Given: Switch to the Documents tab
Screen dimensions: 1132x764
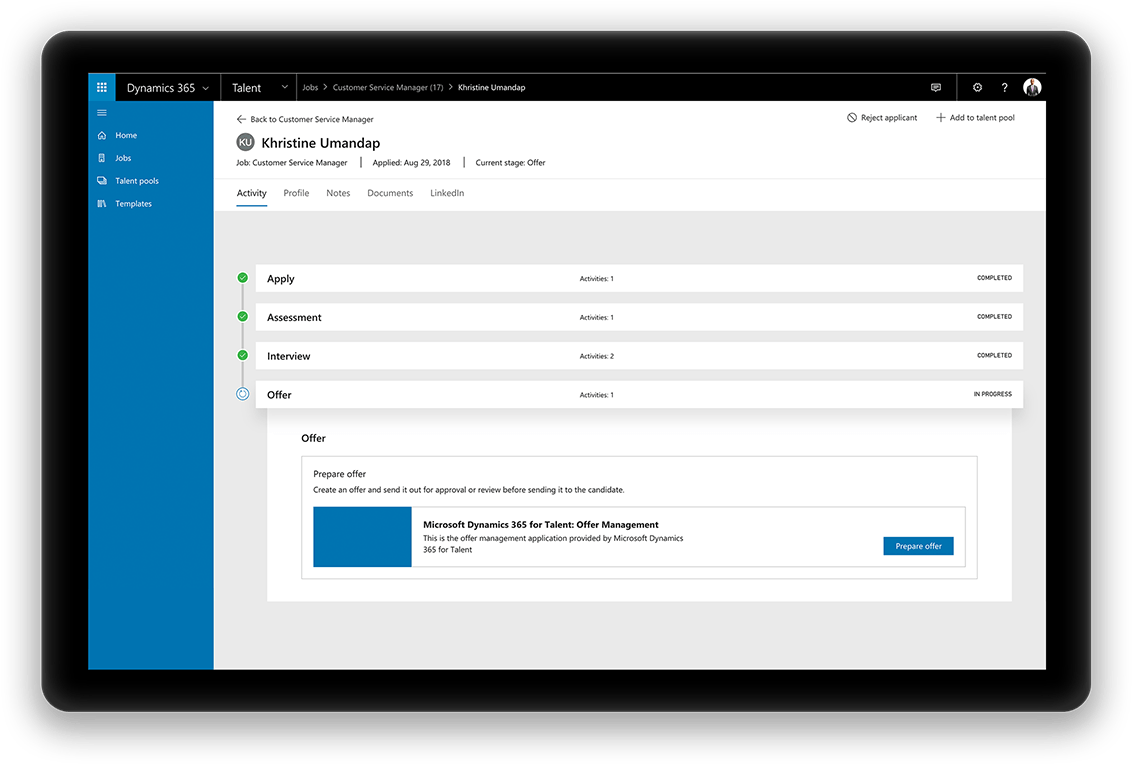Looking at the screenshot, I should 390,193.
